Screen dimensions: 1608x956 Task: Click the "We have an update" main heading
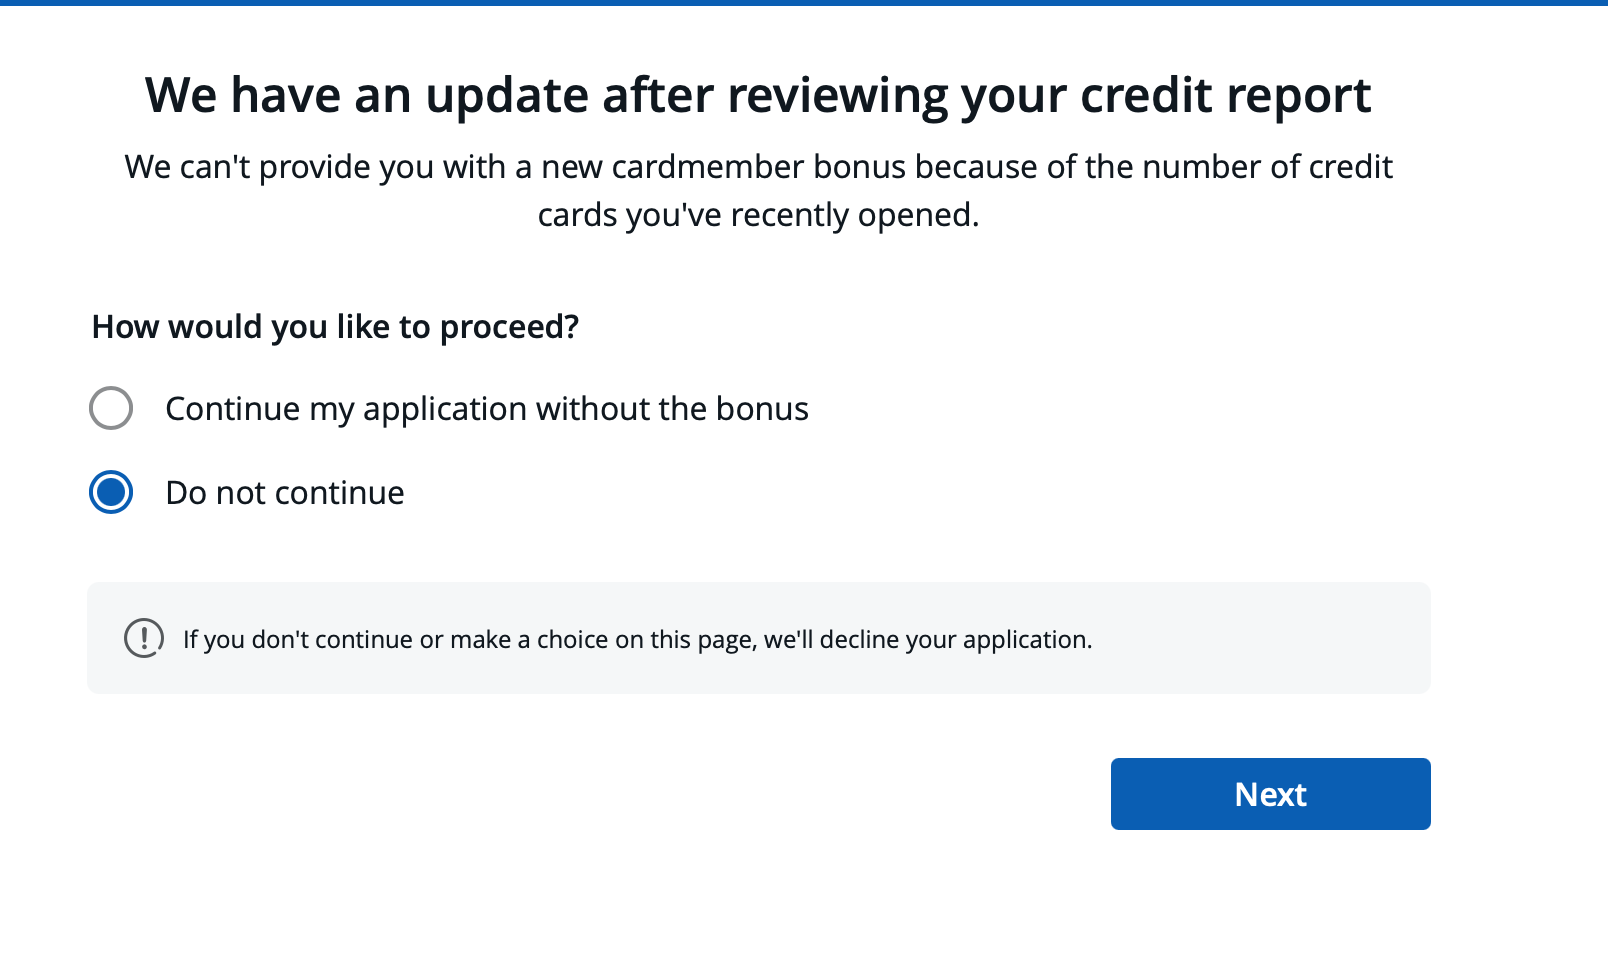pyautogui.click(x=757, y=96)
